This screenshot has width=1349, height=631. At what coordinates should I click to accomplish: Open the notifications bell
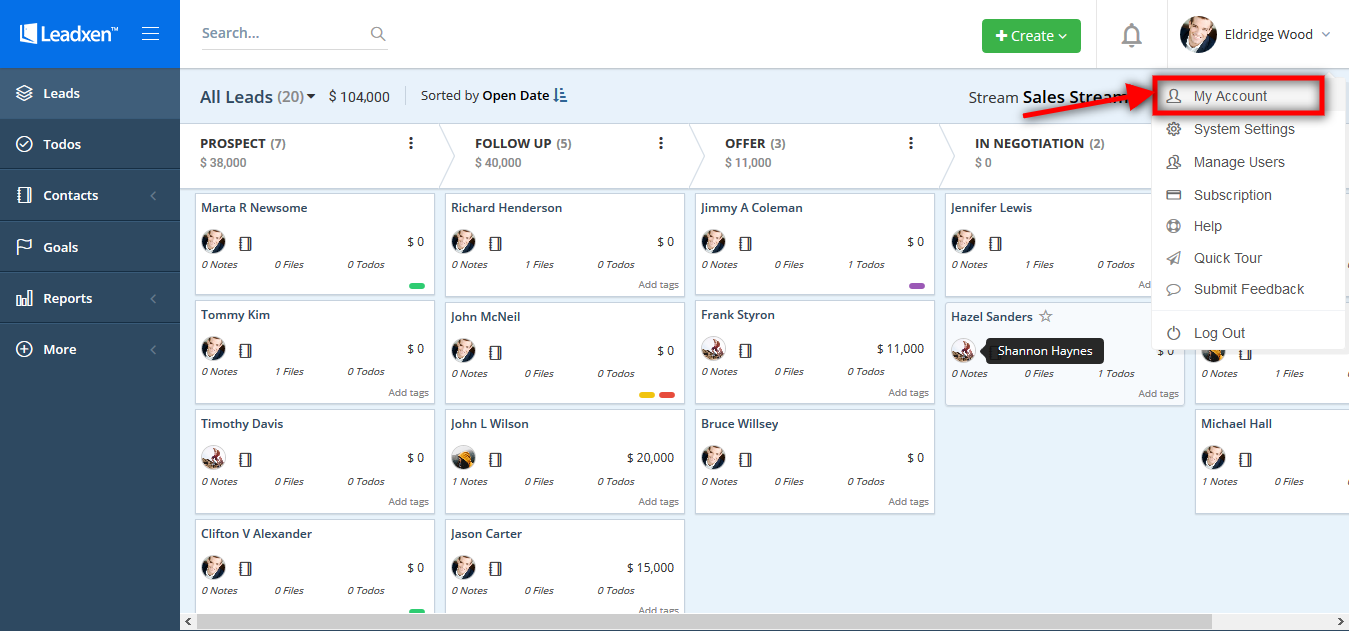[x=1131, y=36]
